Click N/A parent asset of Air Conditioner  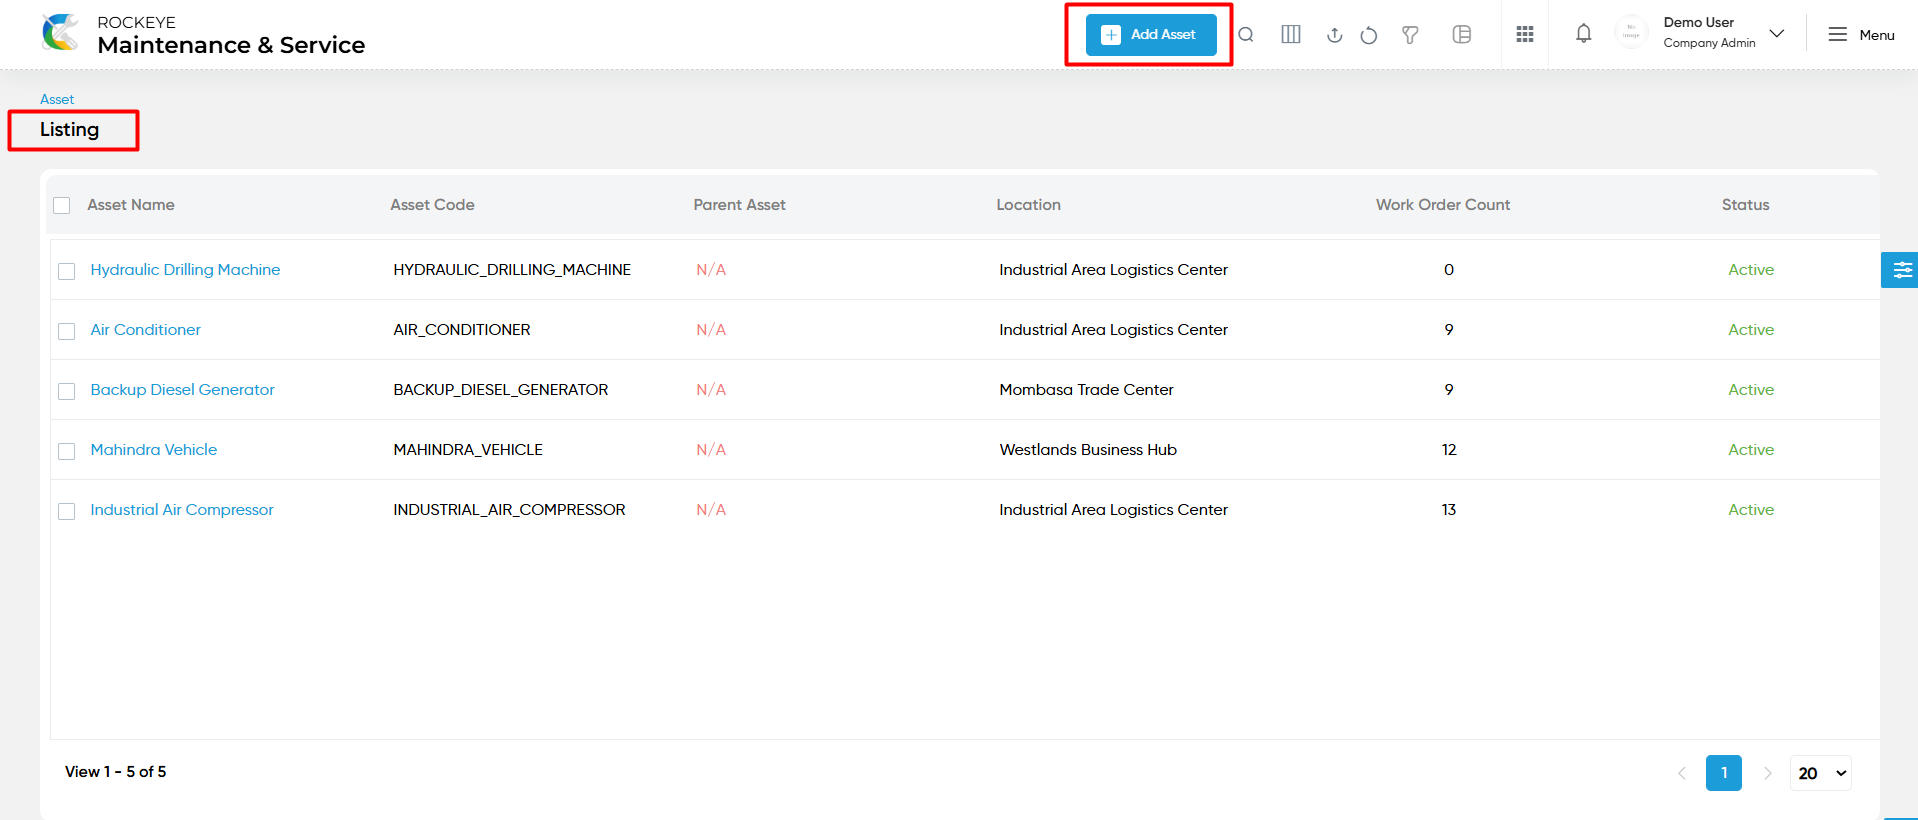[x=711, y=330]
